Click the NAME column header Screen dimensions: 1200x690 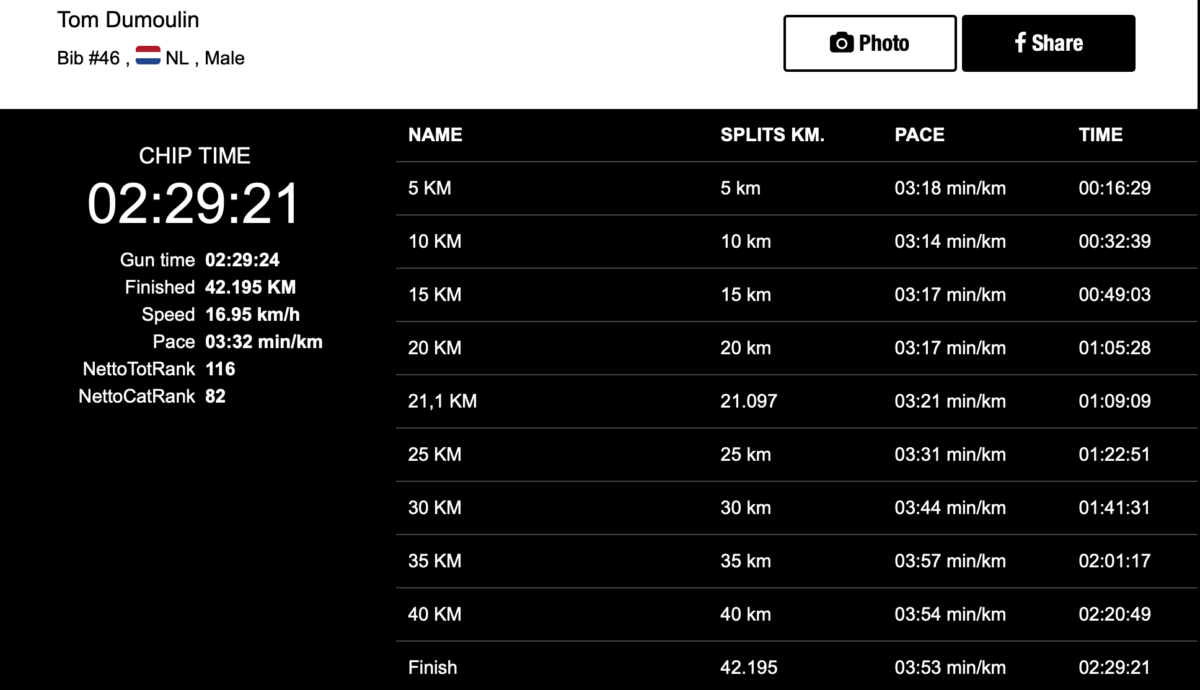point(435,135)
